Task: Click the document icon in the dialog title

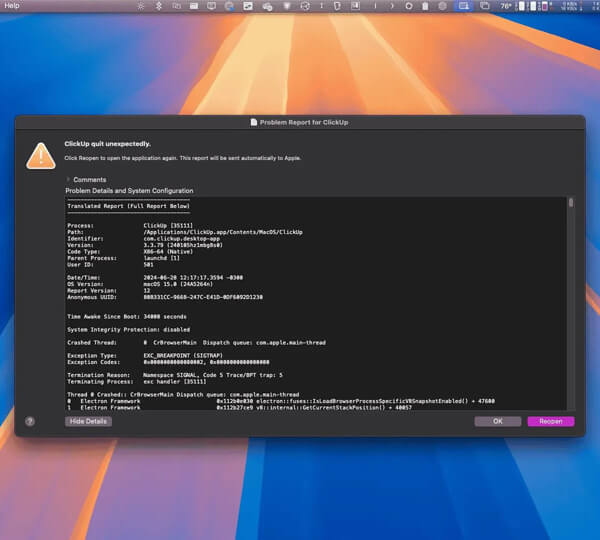Action: click(253, 122)
